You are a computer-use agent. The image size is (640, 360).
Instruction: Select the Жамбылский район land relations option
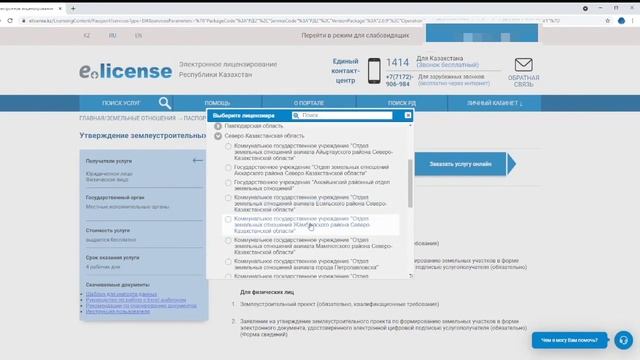pos(228,219)
